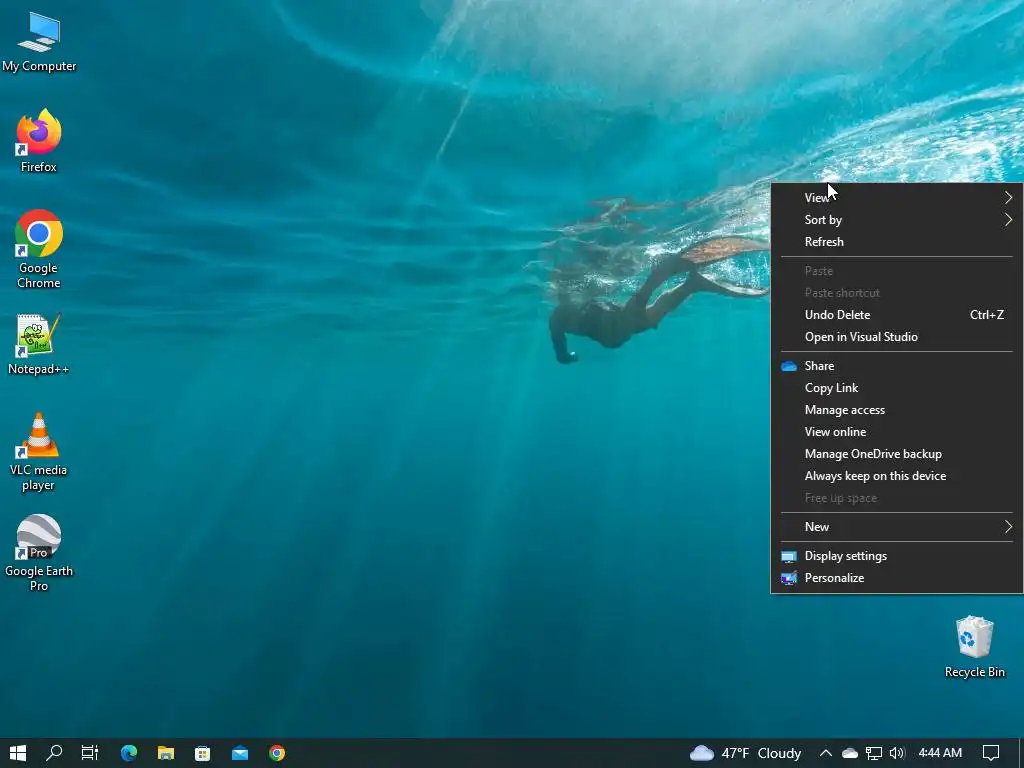Image resolution: width=1024 pixels, height=768 pixels.
Task: Choose Manage access menu entry
Action: point(897,410)
